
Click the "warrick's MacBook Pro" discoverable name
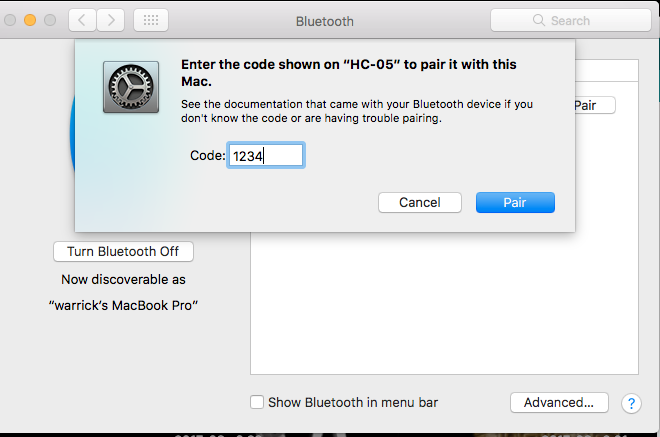tap(123, 305)
